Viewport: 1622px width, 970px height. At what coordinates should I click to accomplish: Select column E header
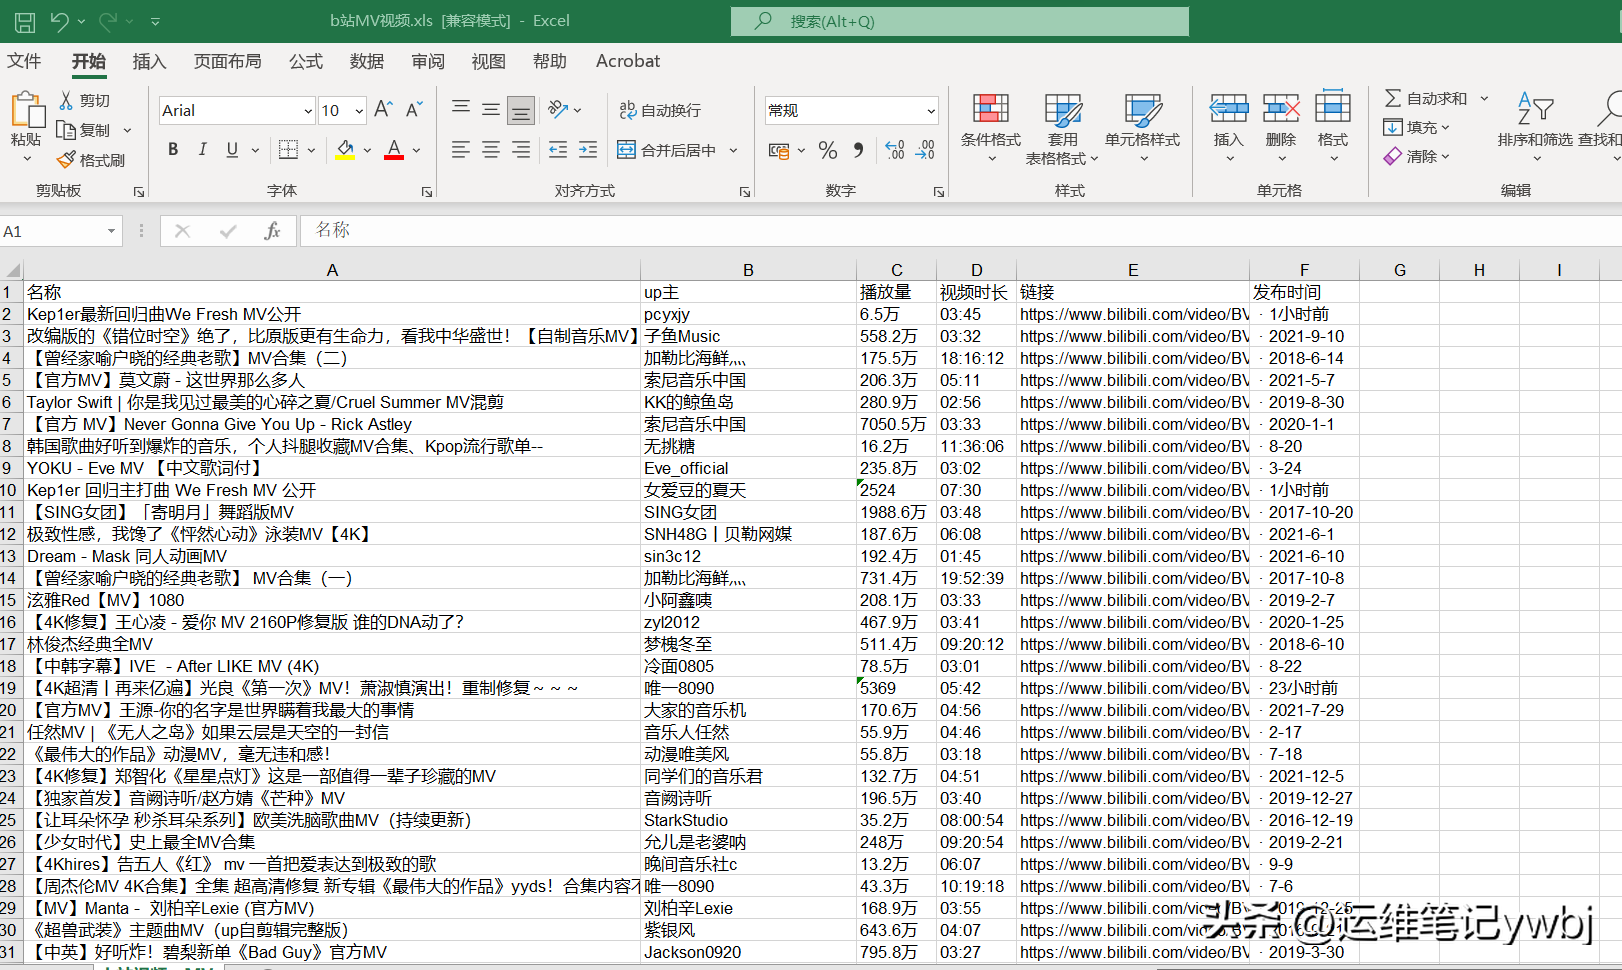click(1133, 270)
